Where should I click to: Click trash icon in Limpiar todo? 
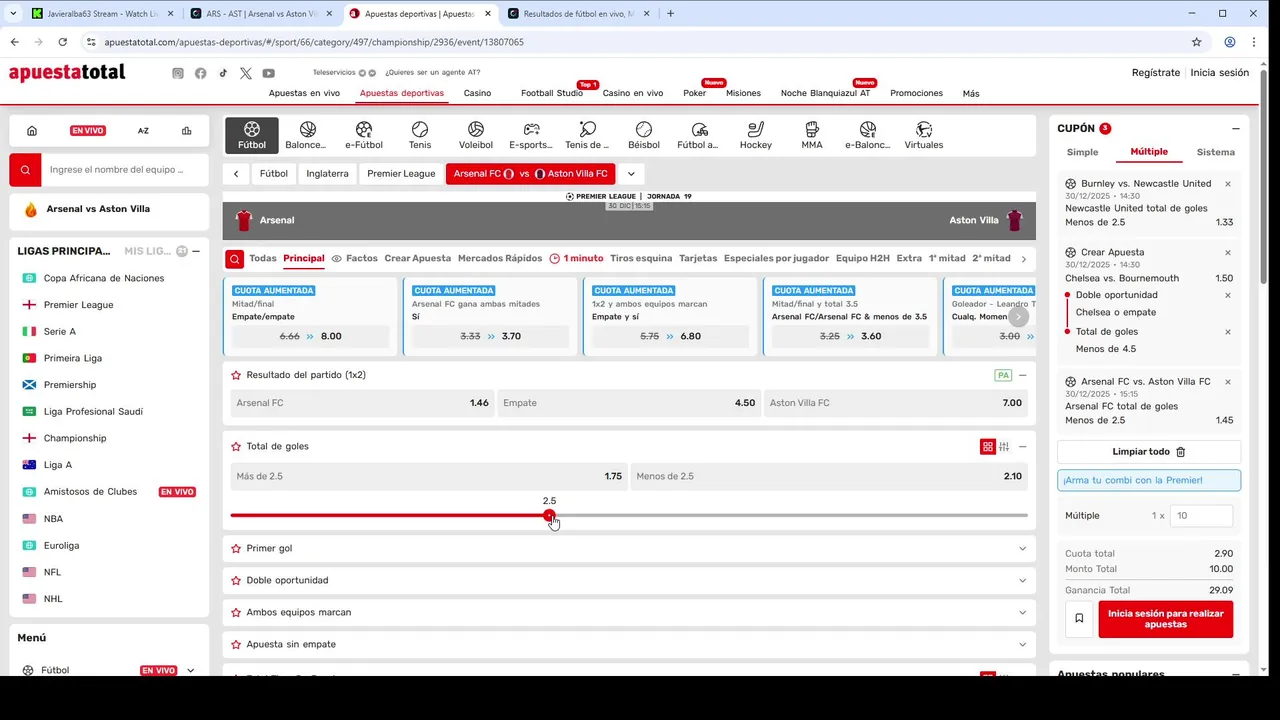(1180, 452)
